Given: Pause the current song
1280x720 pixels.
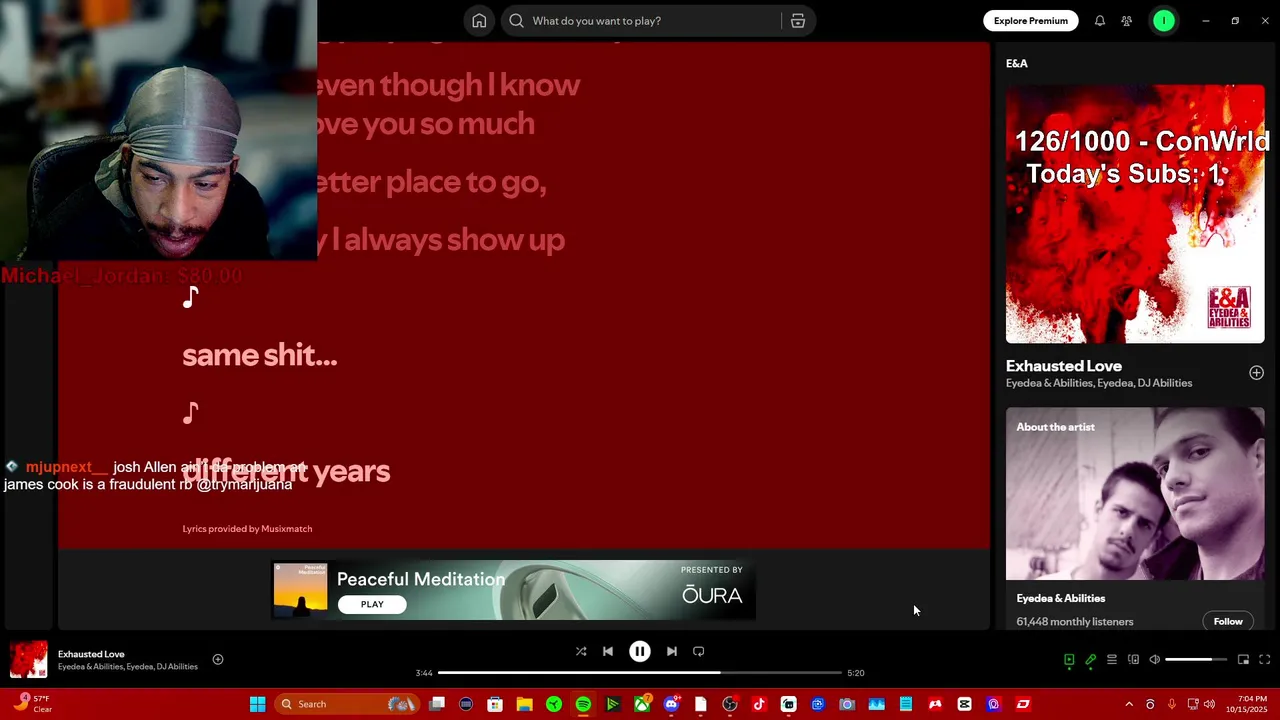Looking at the screenshot, I should 640,651.
